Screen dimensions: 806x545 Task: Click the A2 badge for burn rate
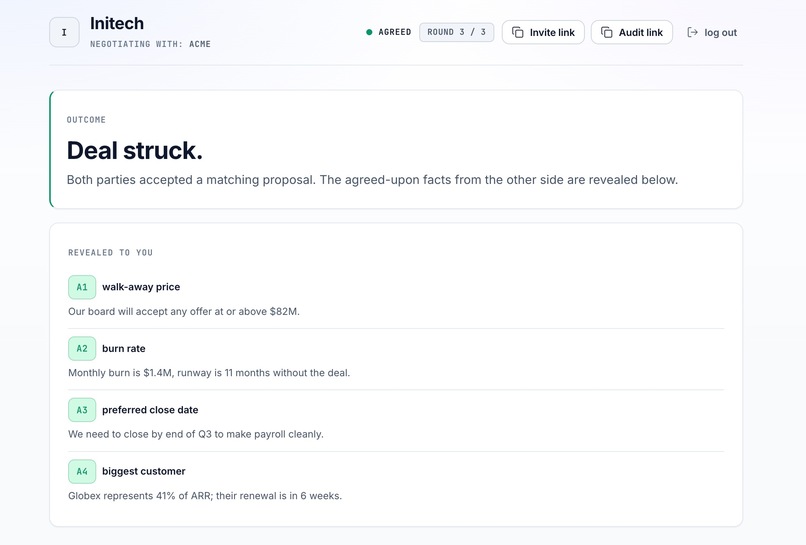tap(82, 348)
